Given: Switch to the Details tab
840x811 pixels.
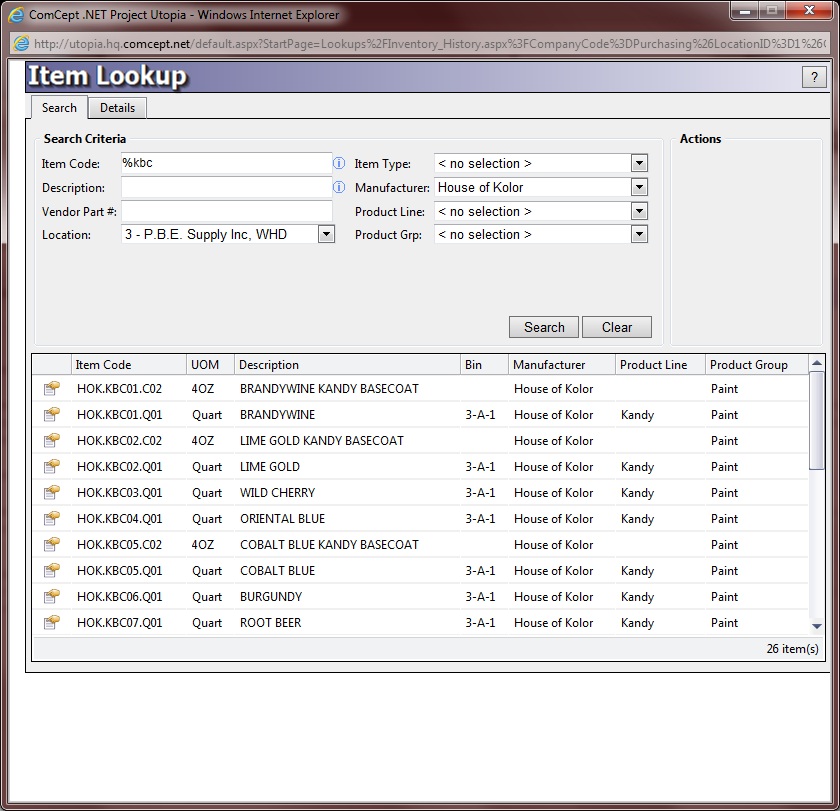Looking at the screenshot, I should click(x=117, y=108).
